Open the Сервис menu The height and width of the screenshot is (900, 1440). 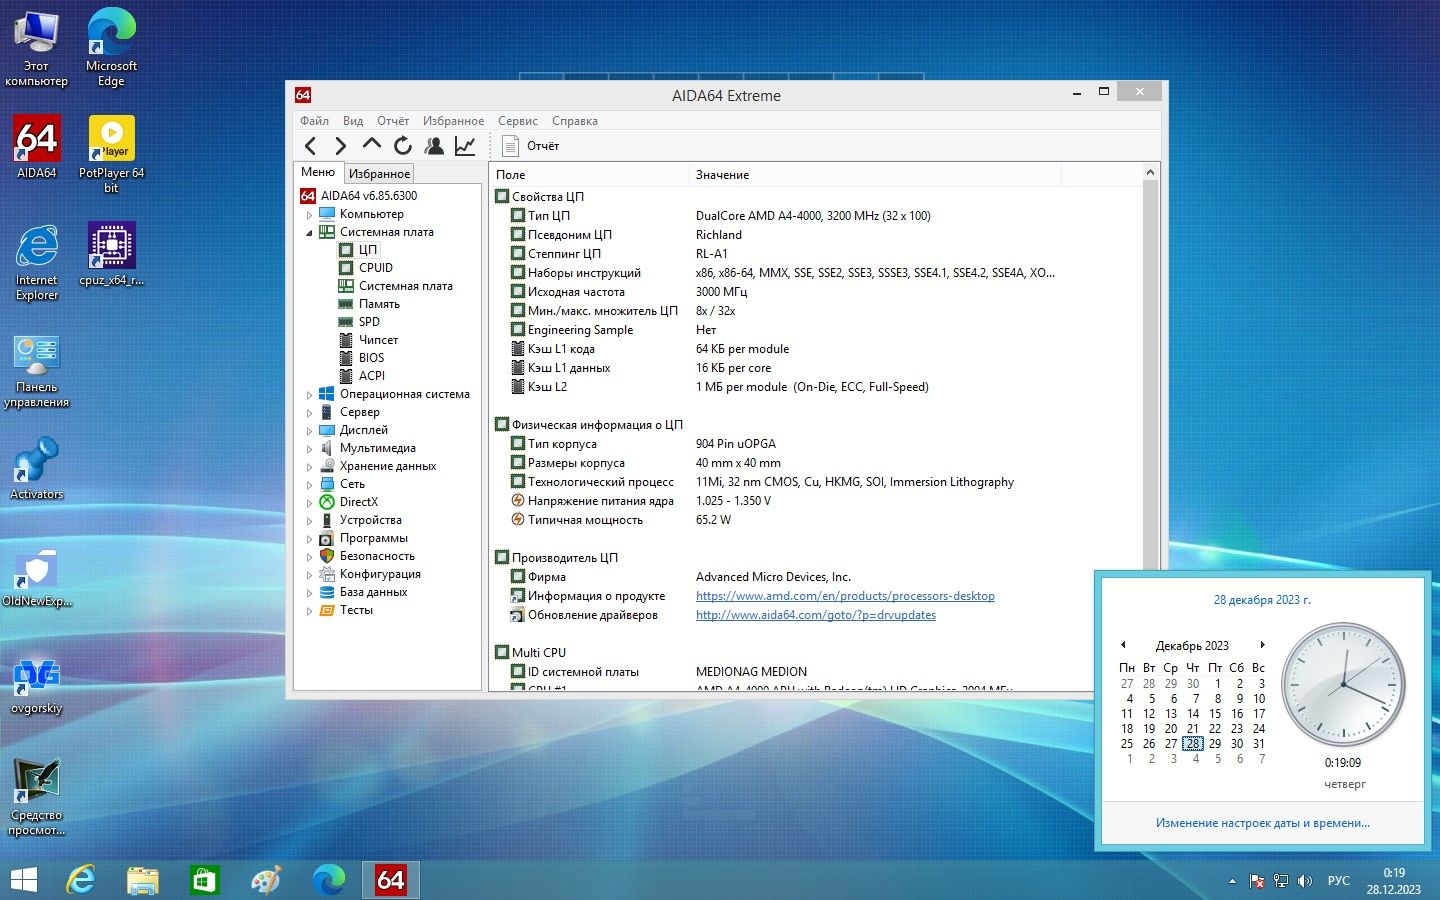(x=518, y=121)
